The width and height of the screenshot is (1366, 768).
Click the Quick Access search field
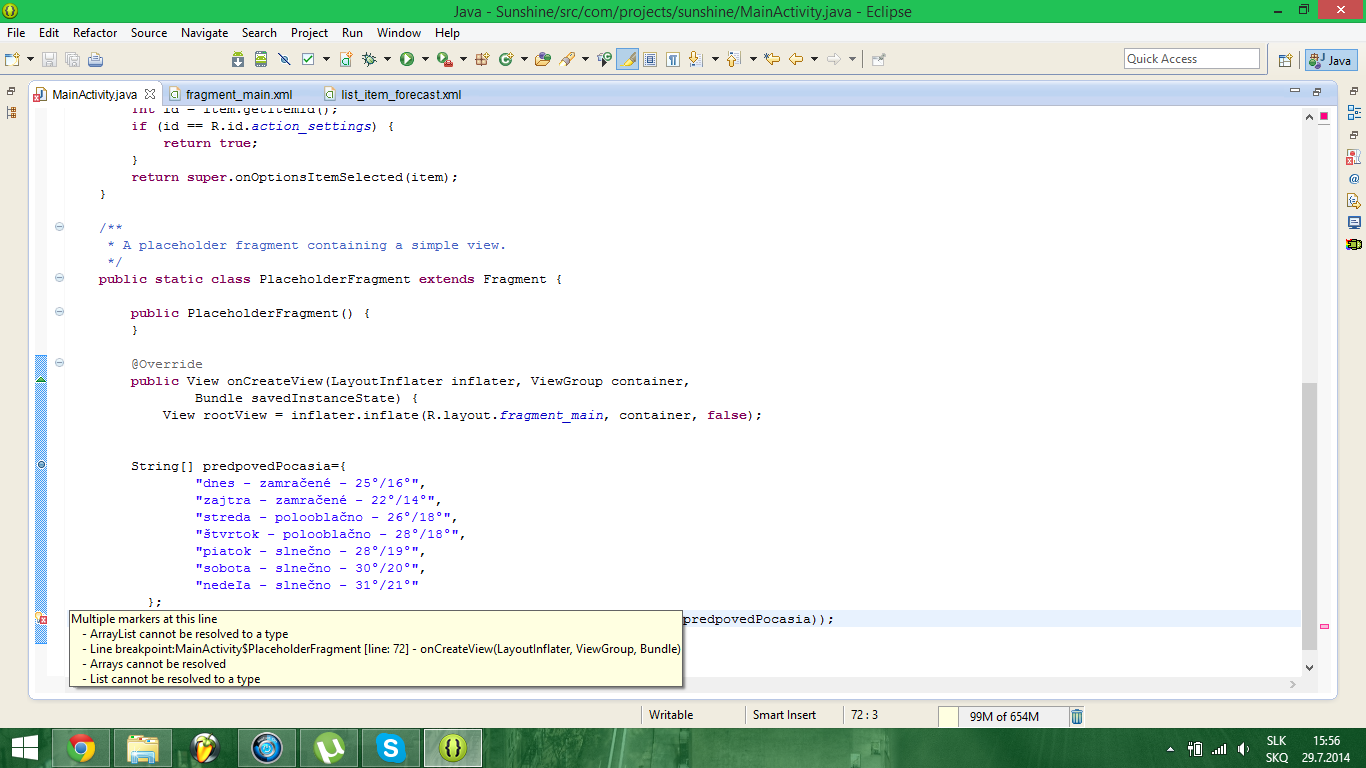(x=1191, y=59)
